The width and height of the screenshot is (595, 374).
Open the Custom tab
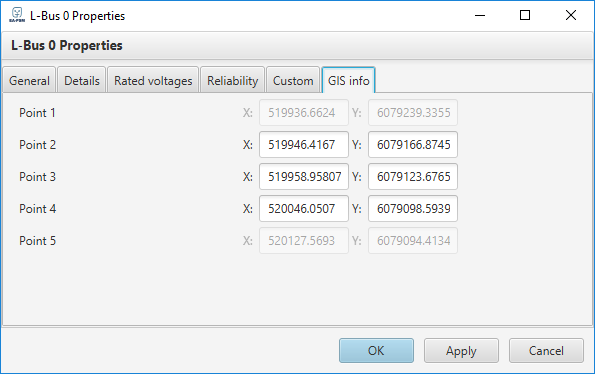pyautogui.click(x=293, y=80)
